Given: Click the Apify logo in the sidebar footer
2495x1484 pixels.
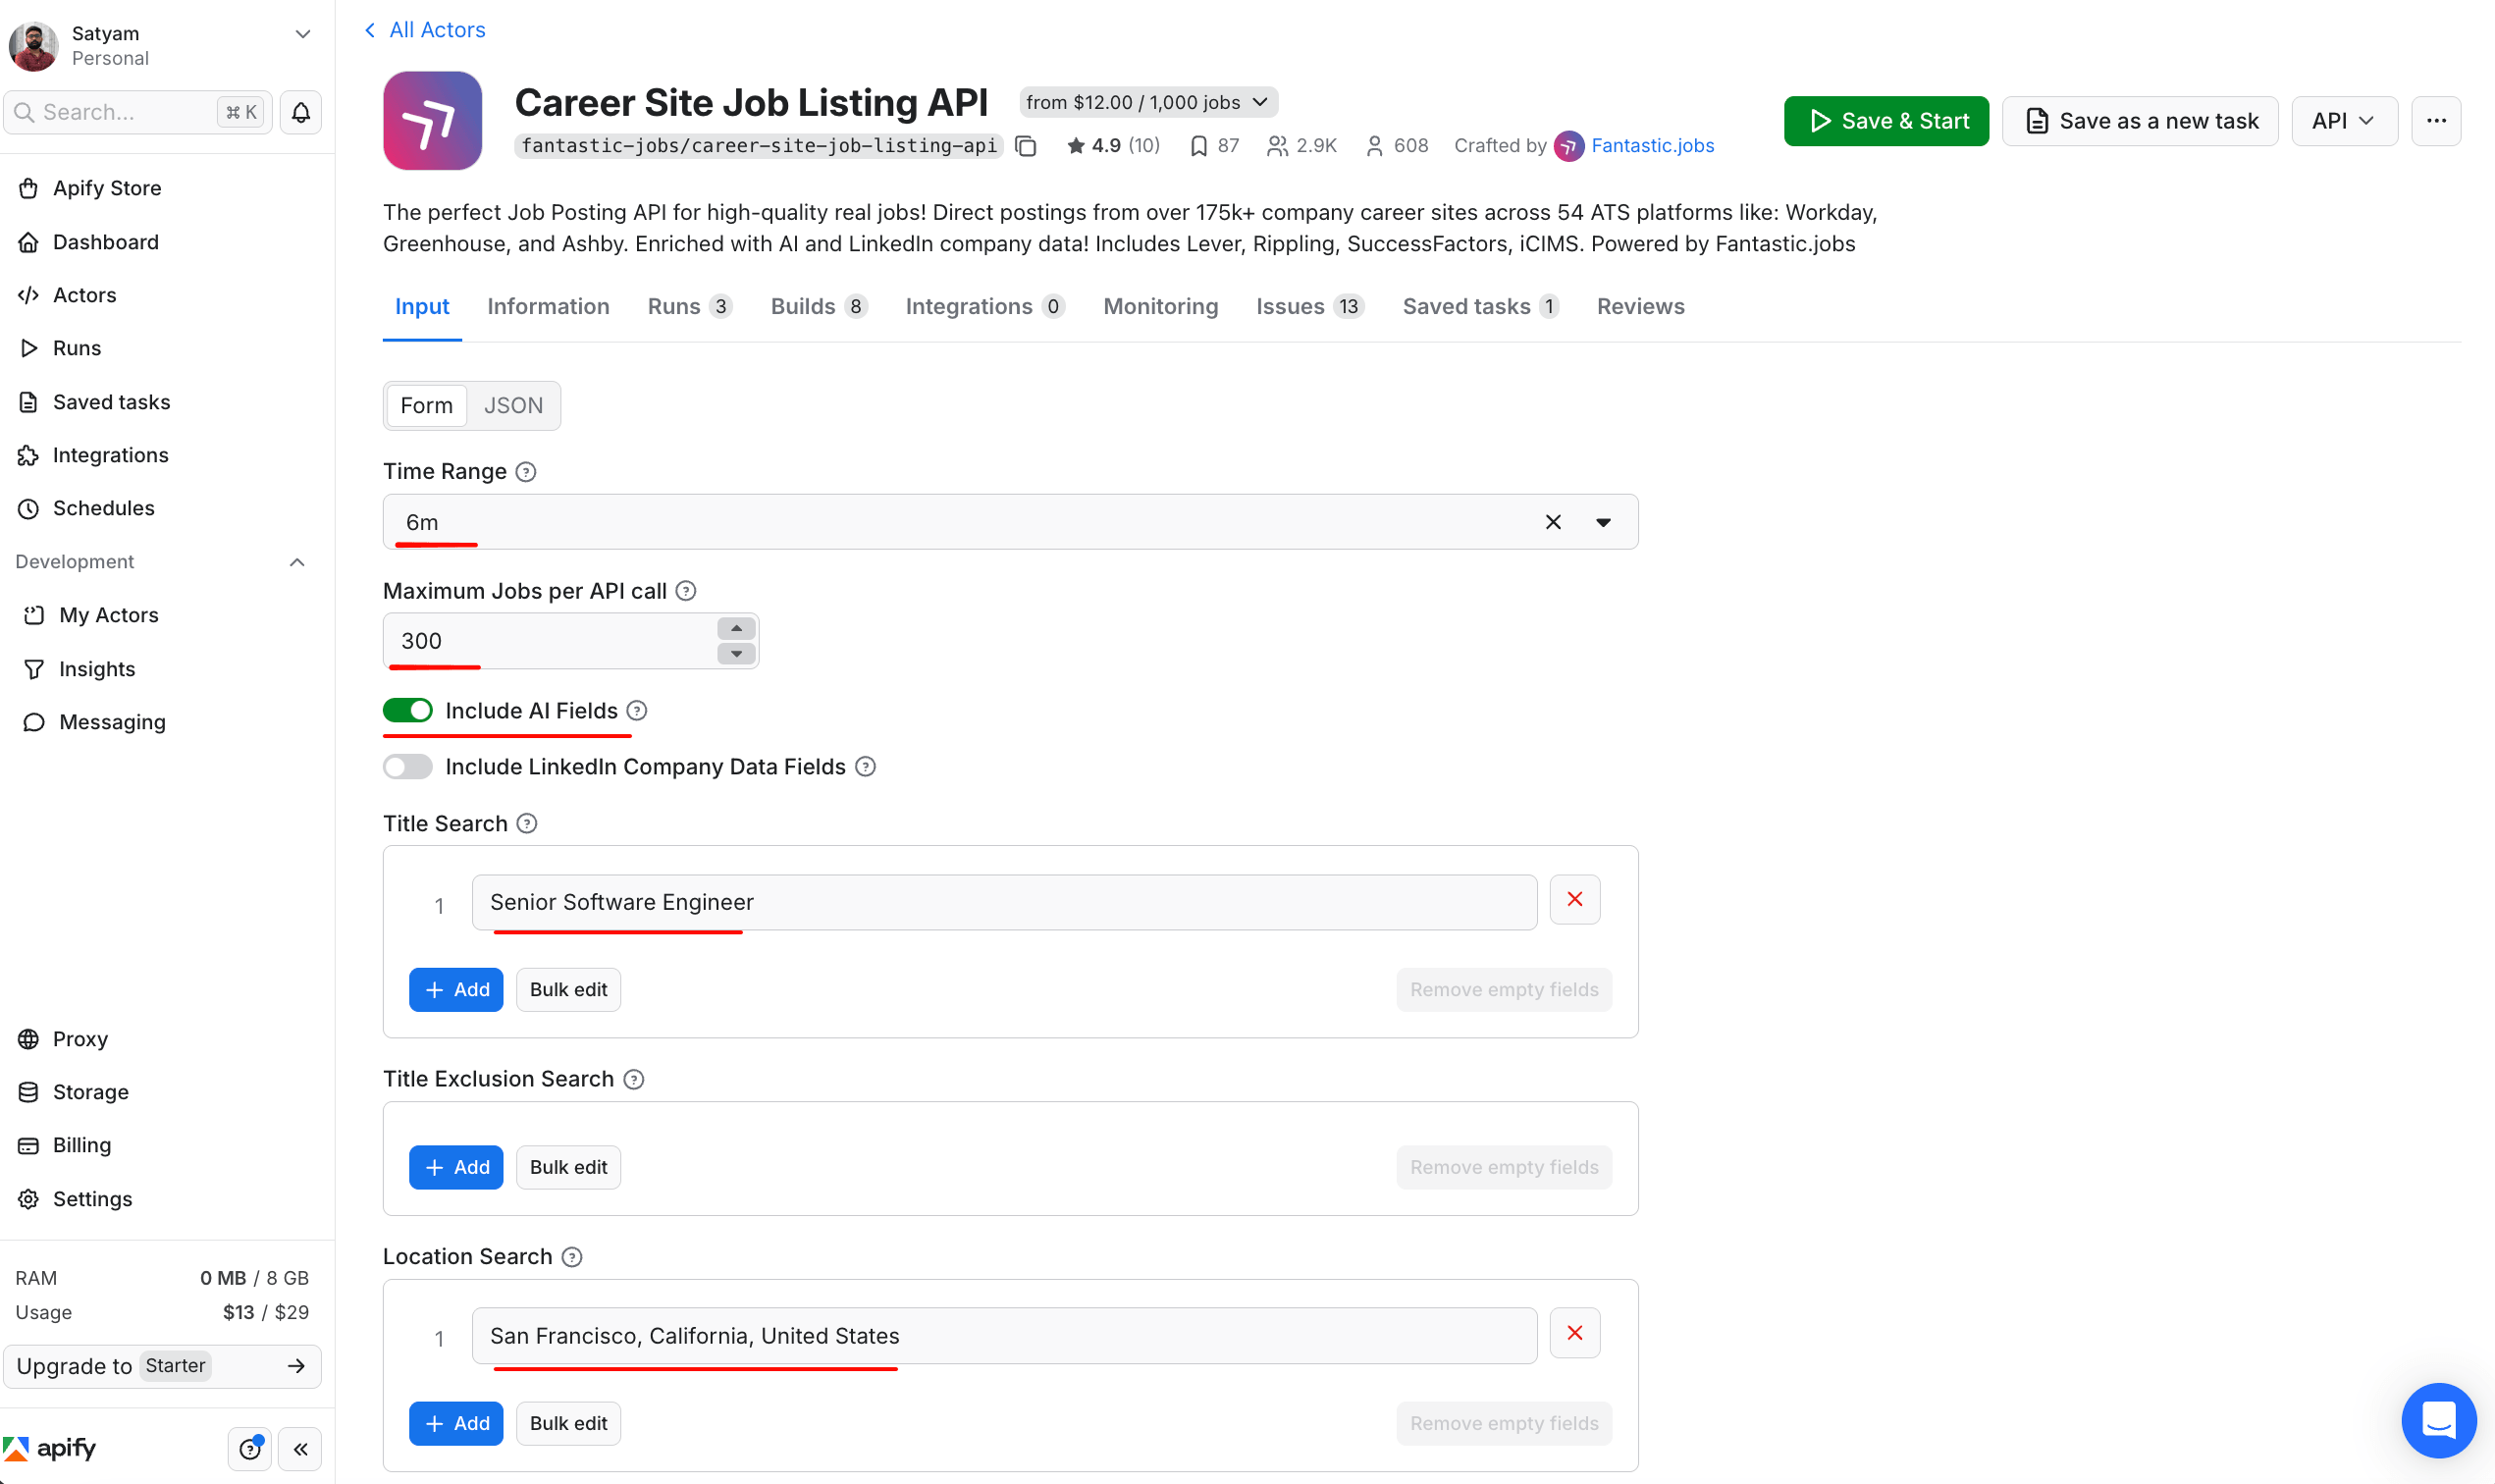Looking at the screenshot, I should tap(50, 1448).
